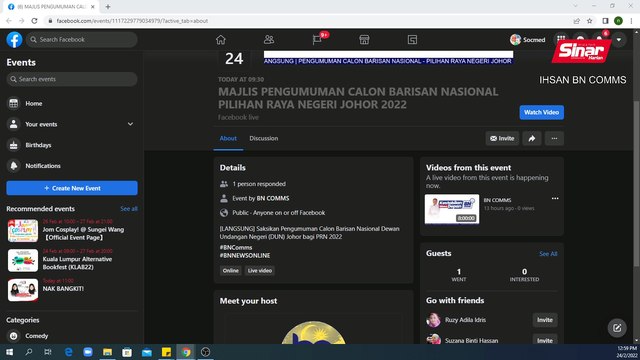Click the Search events field

click(x=72, y=79)
